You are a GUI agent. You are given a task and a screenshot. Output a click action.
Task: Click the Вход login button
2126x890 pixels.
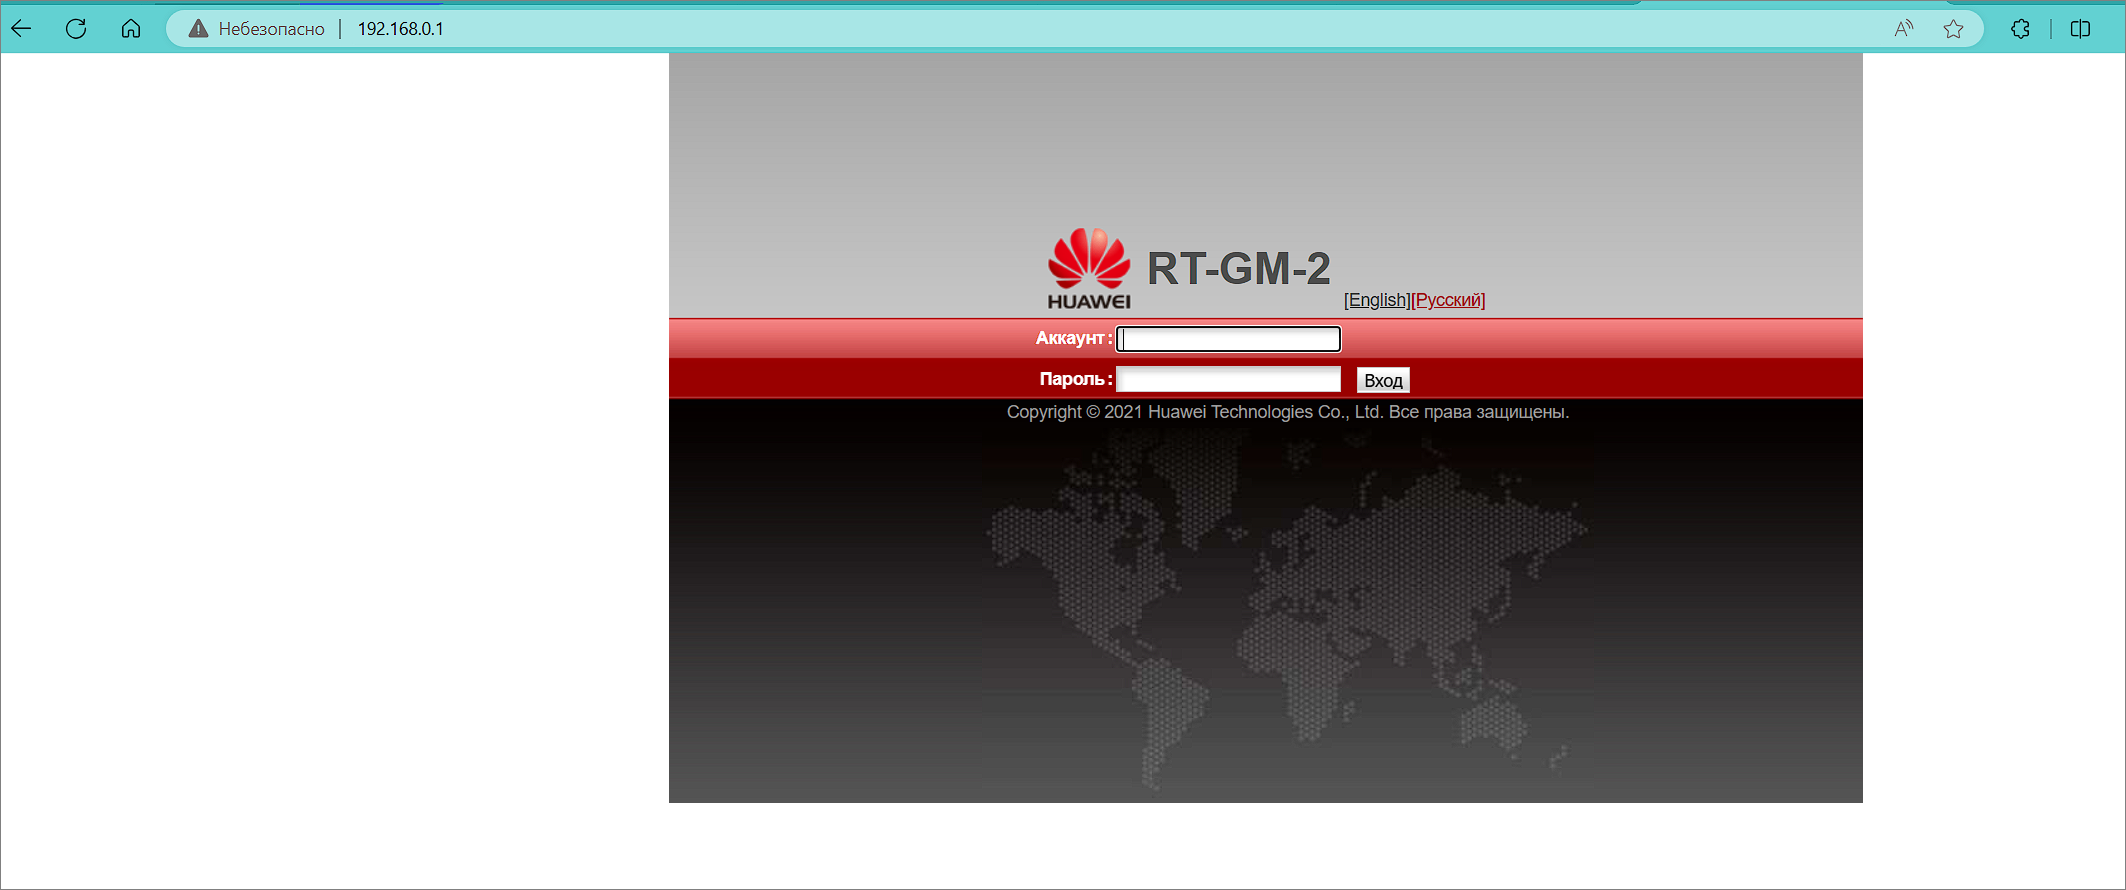1383,380
